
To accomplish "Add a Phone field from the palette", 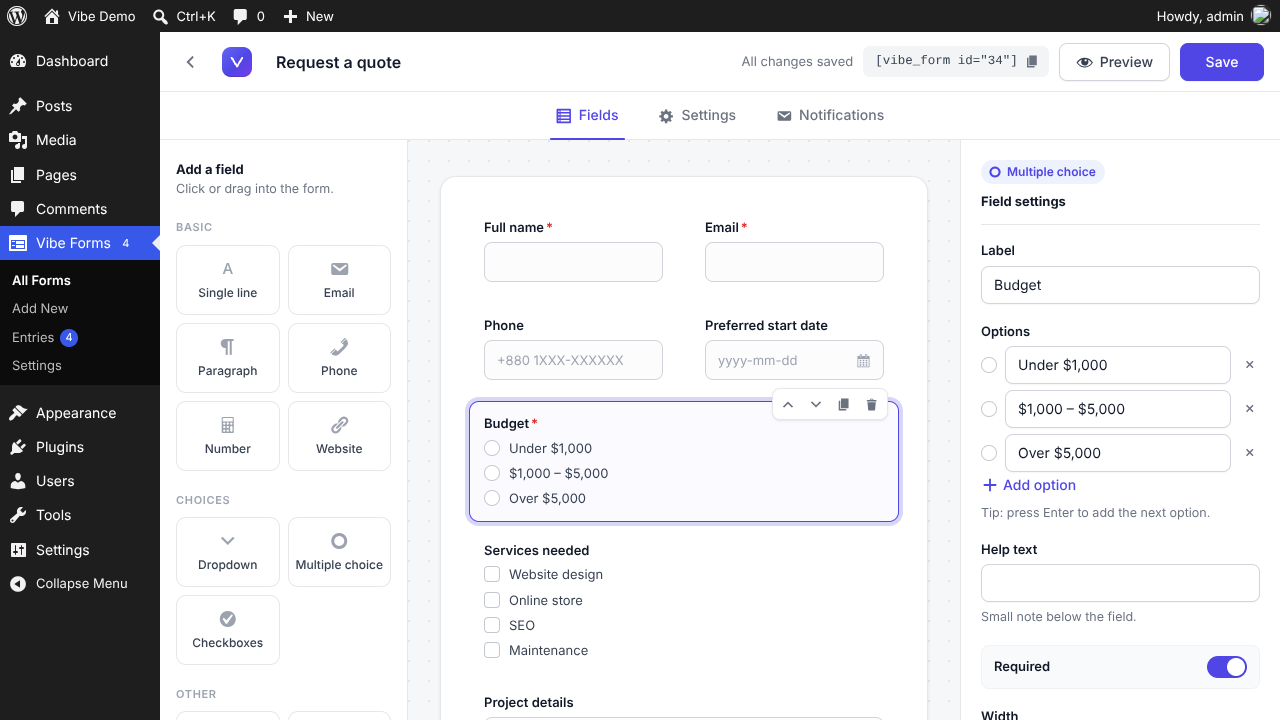I will click(x=339, y=358).
